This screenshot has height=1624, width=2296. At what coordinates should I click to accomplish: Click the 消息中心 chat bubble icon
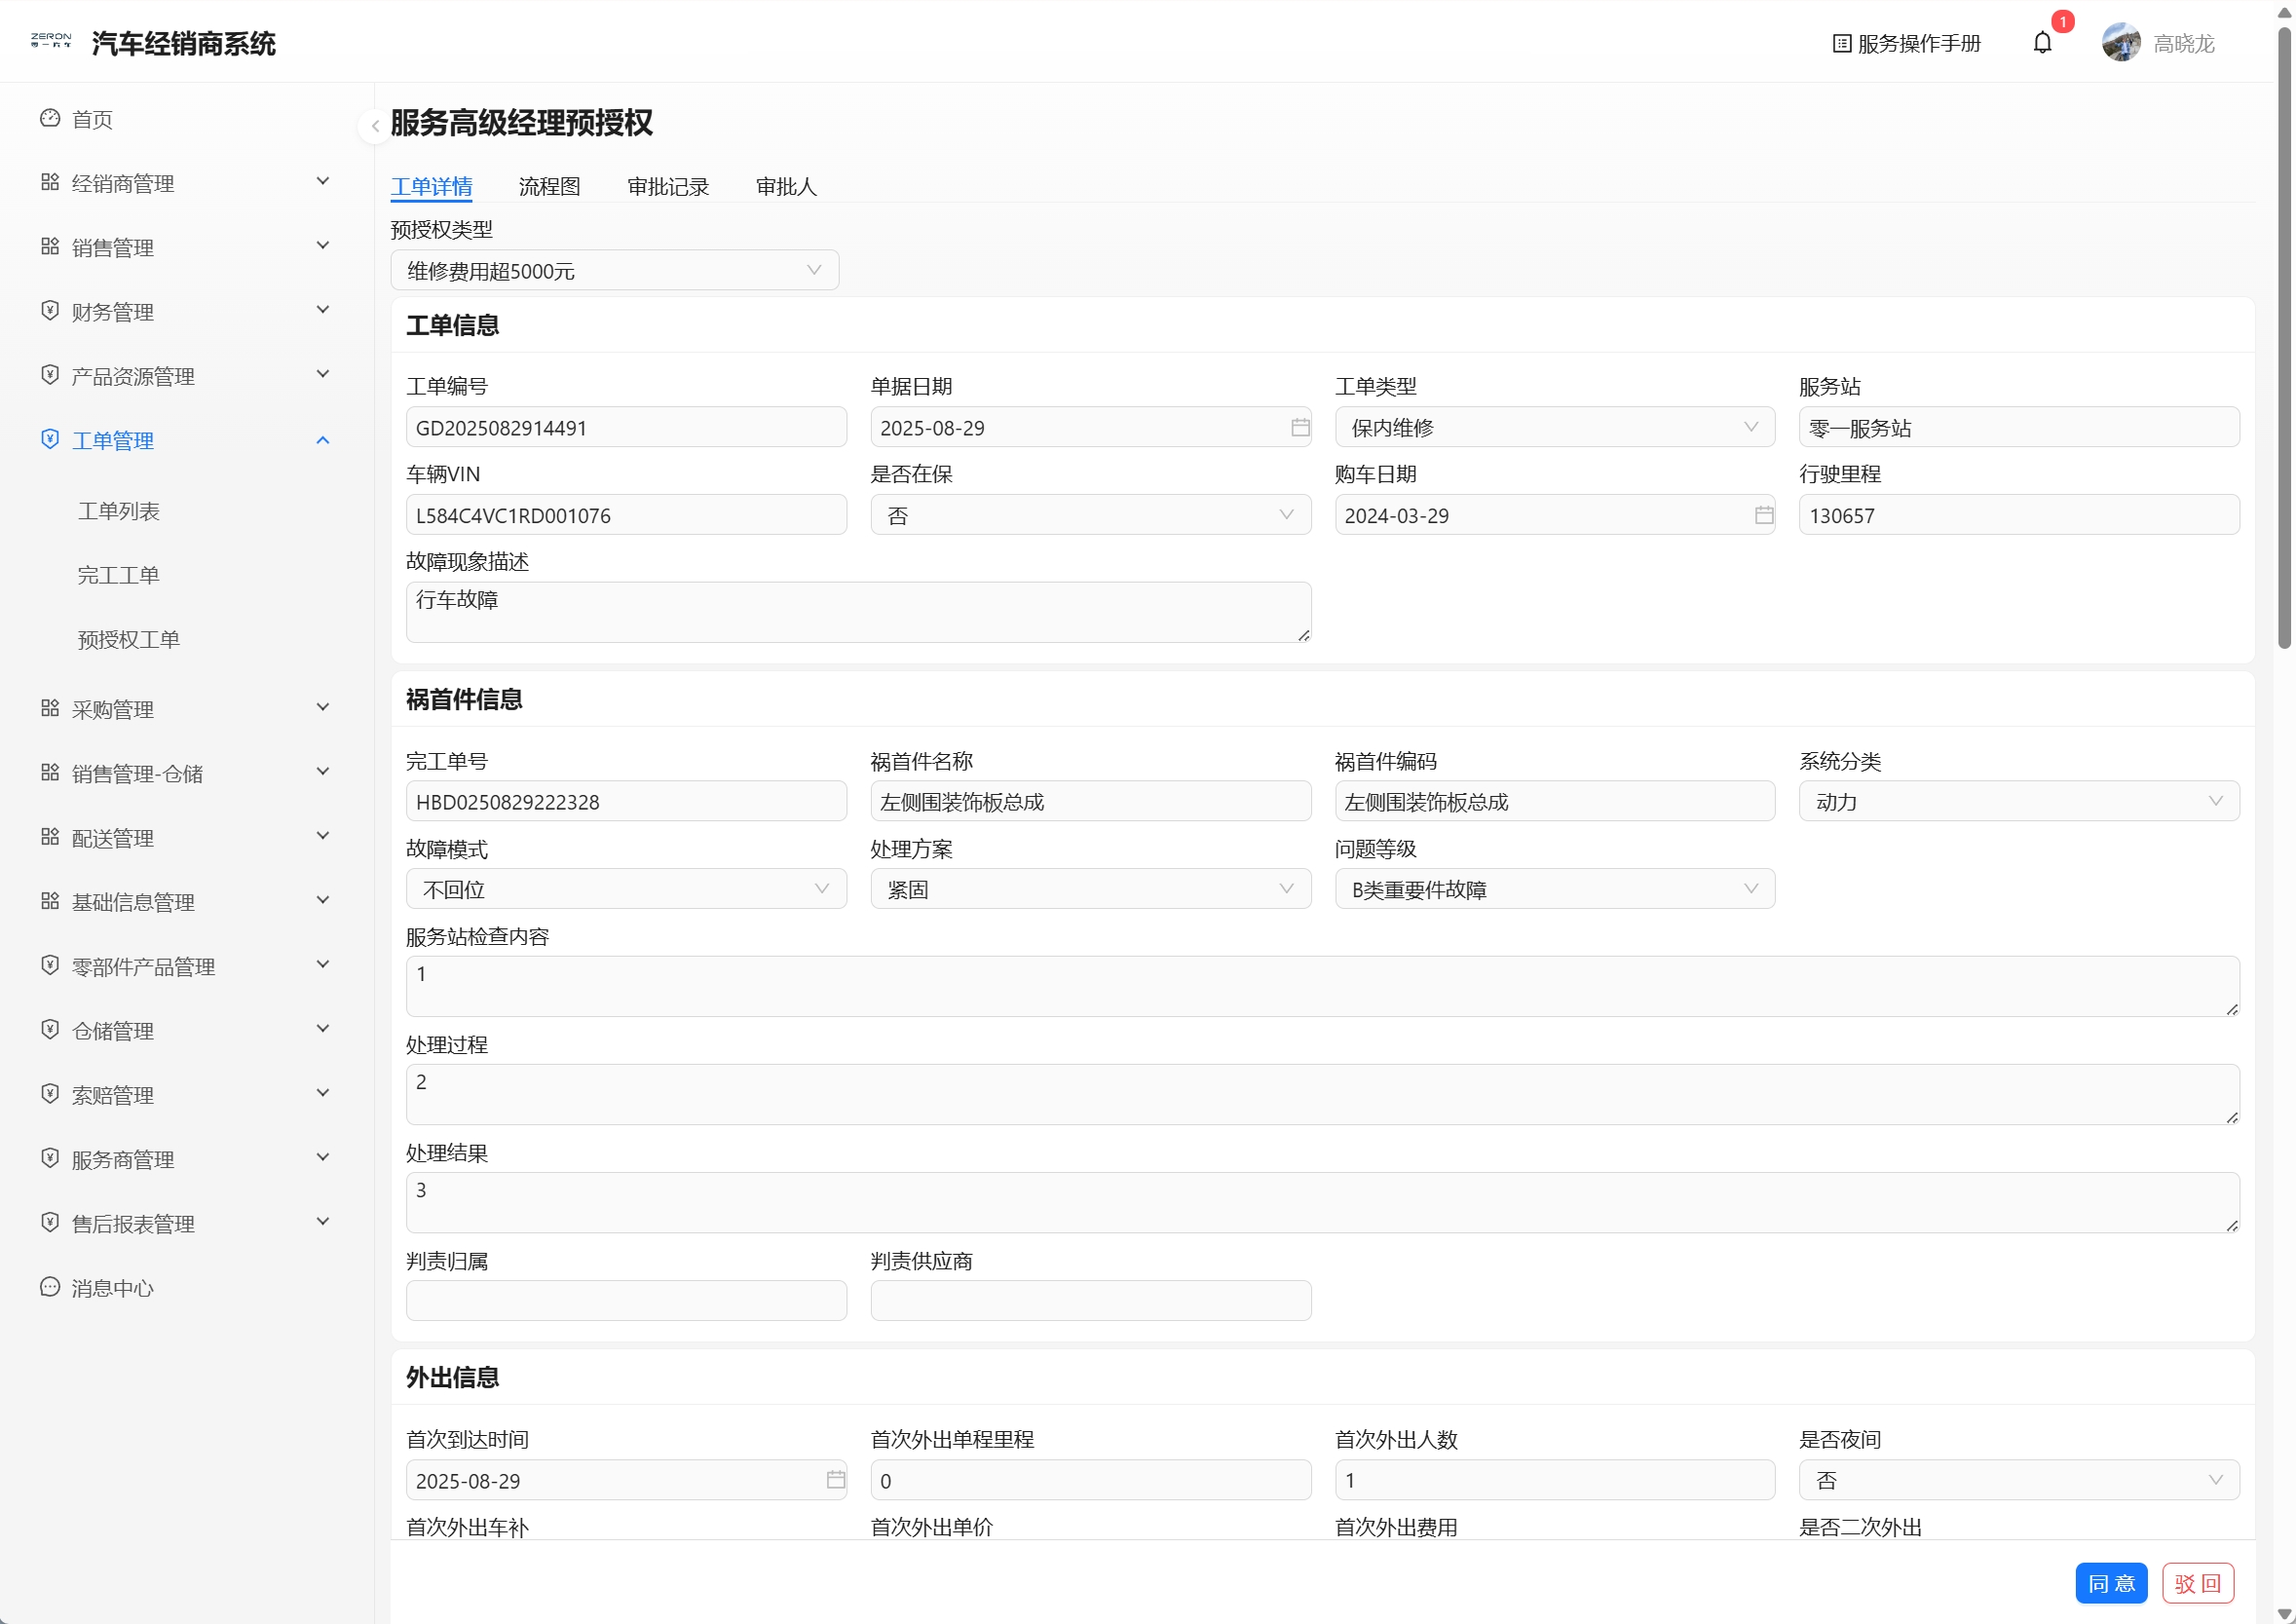tap(50, 1287)
